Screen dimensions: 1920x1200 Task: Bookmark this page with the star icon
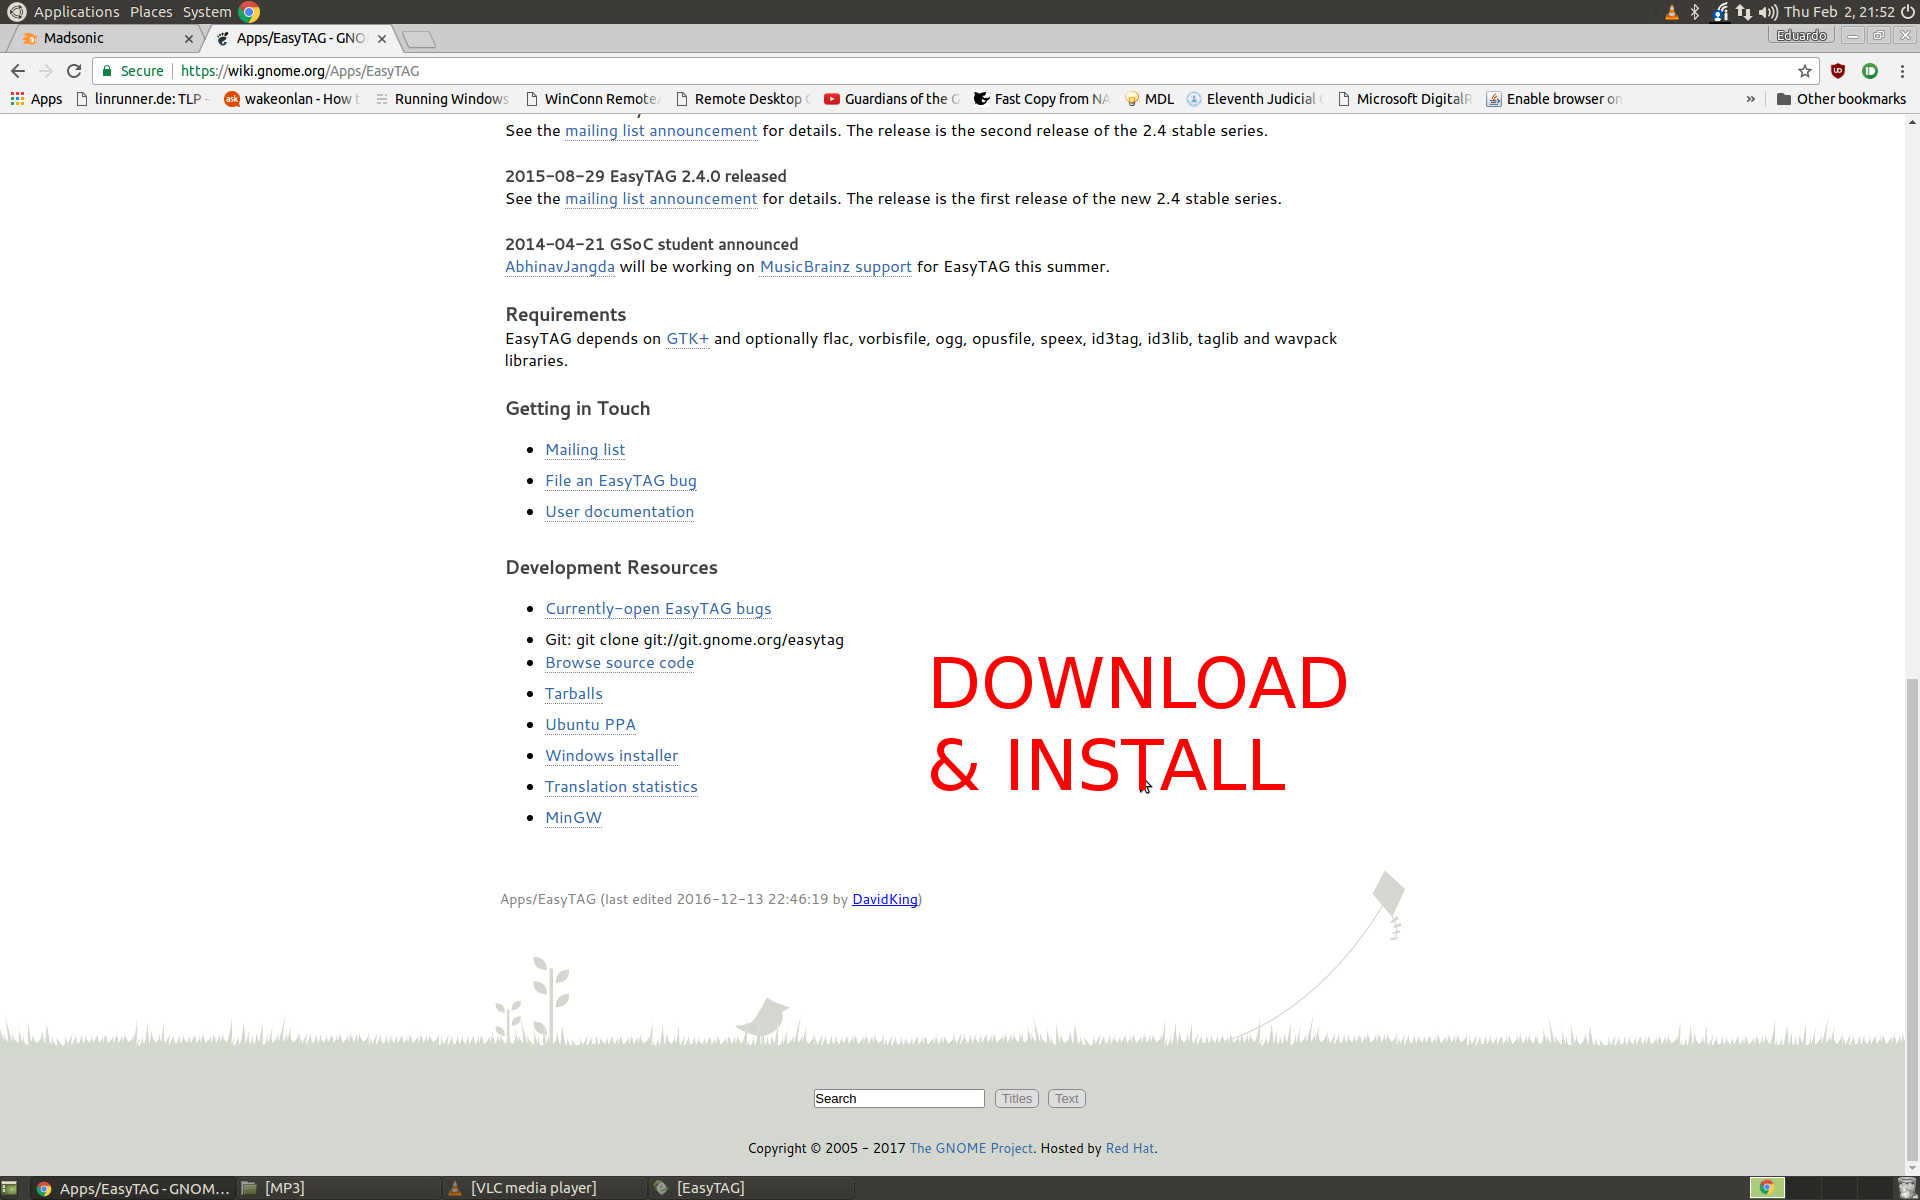point(1804,71)
